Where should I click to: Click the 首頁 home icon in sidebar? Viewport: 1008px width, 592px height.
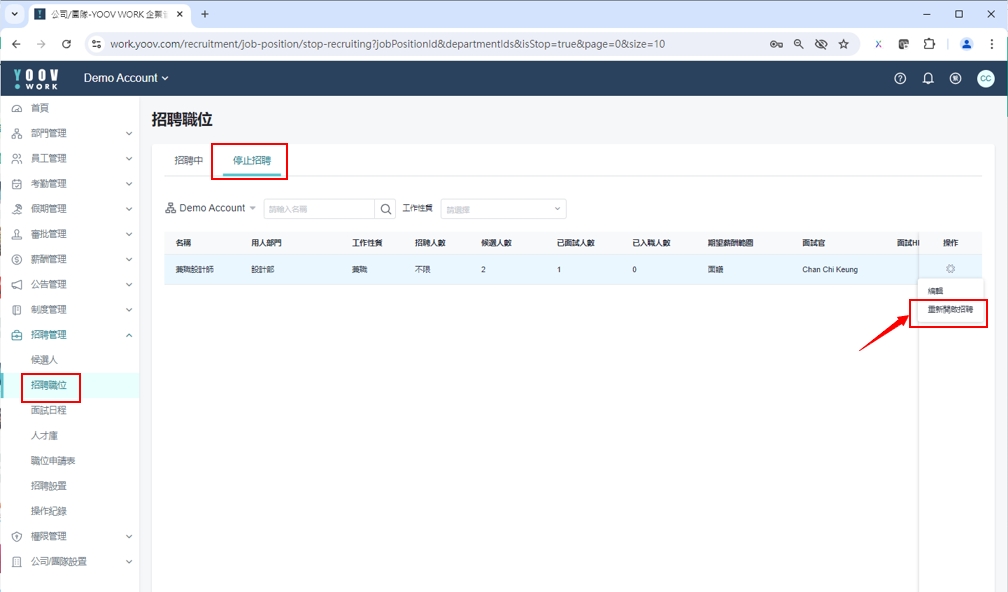pyautogui.click(x=17, y=108)
